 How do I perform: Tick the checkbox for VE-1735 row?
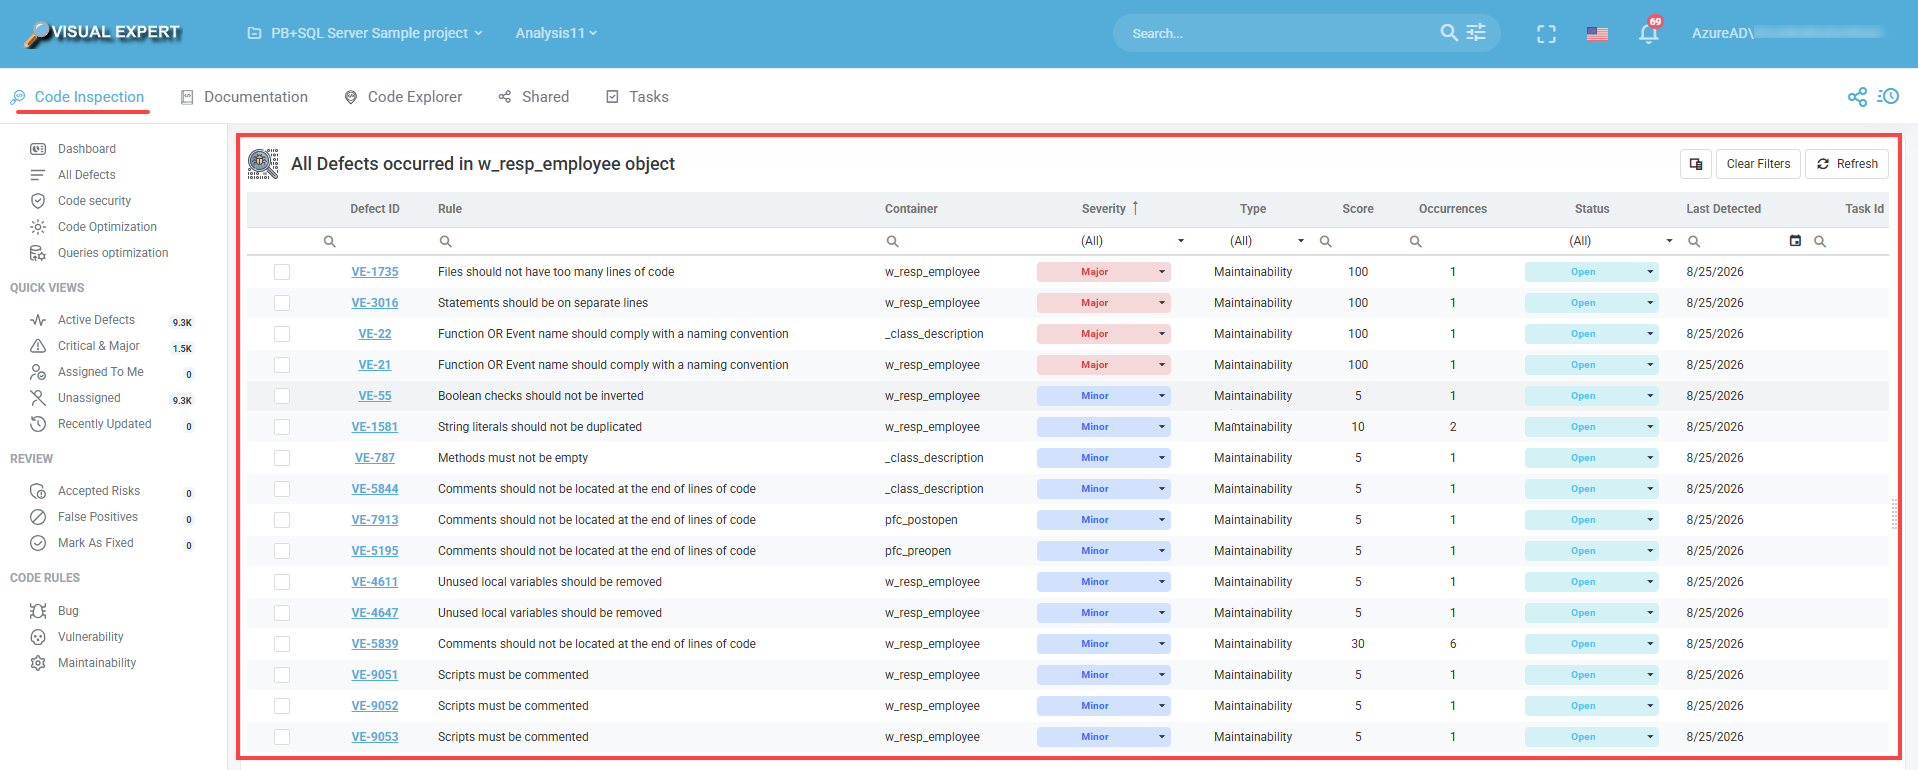click(282, 272)
